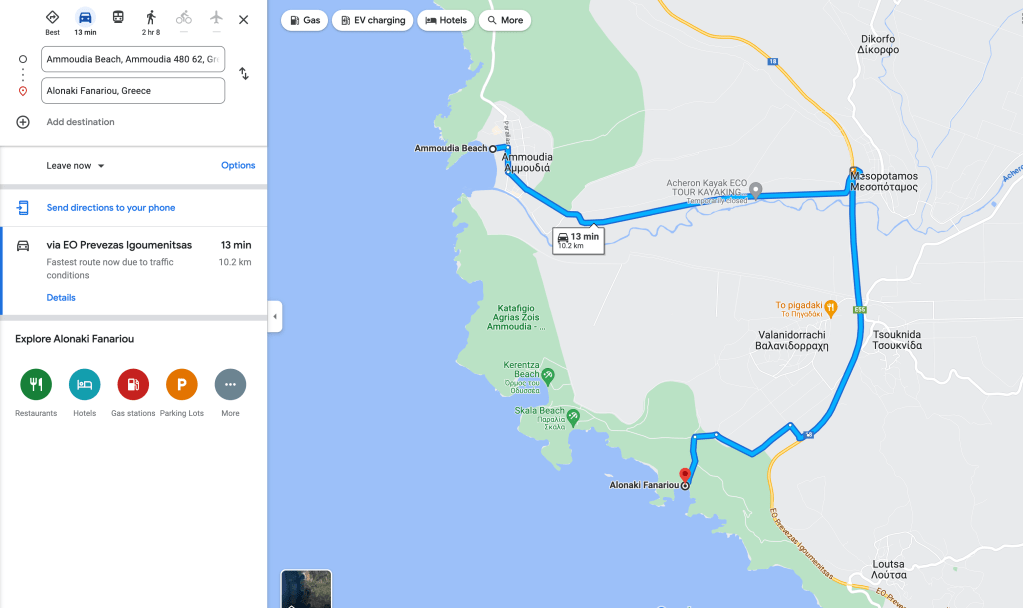Screen dimensions: 1023x608
Task: Filter map by EV charging
Action: click(373, 20)
